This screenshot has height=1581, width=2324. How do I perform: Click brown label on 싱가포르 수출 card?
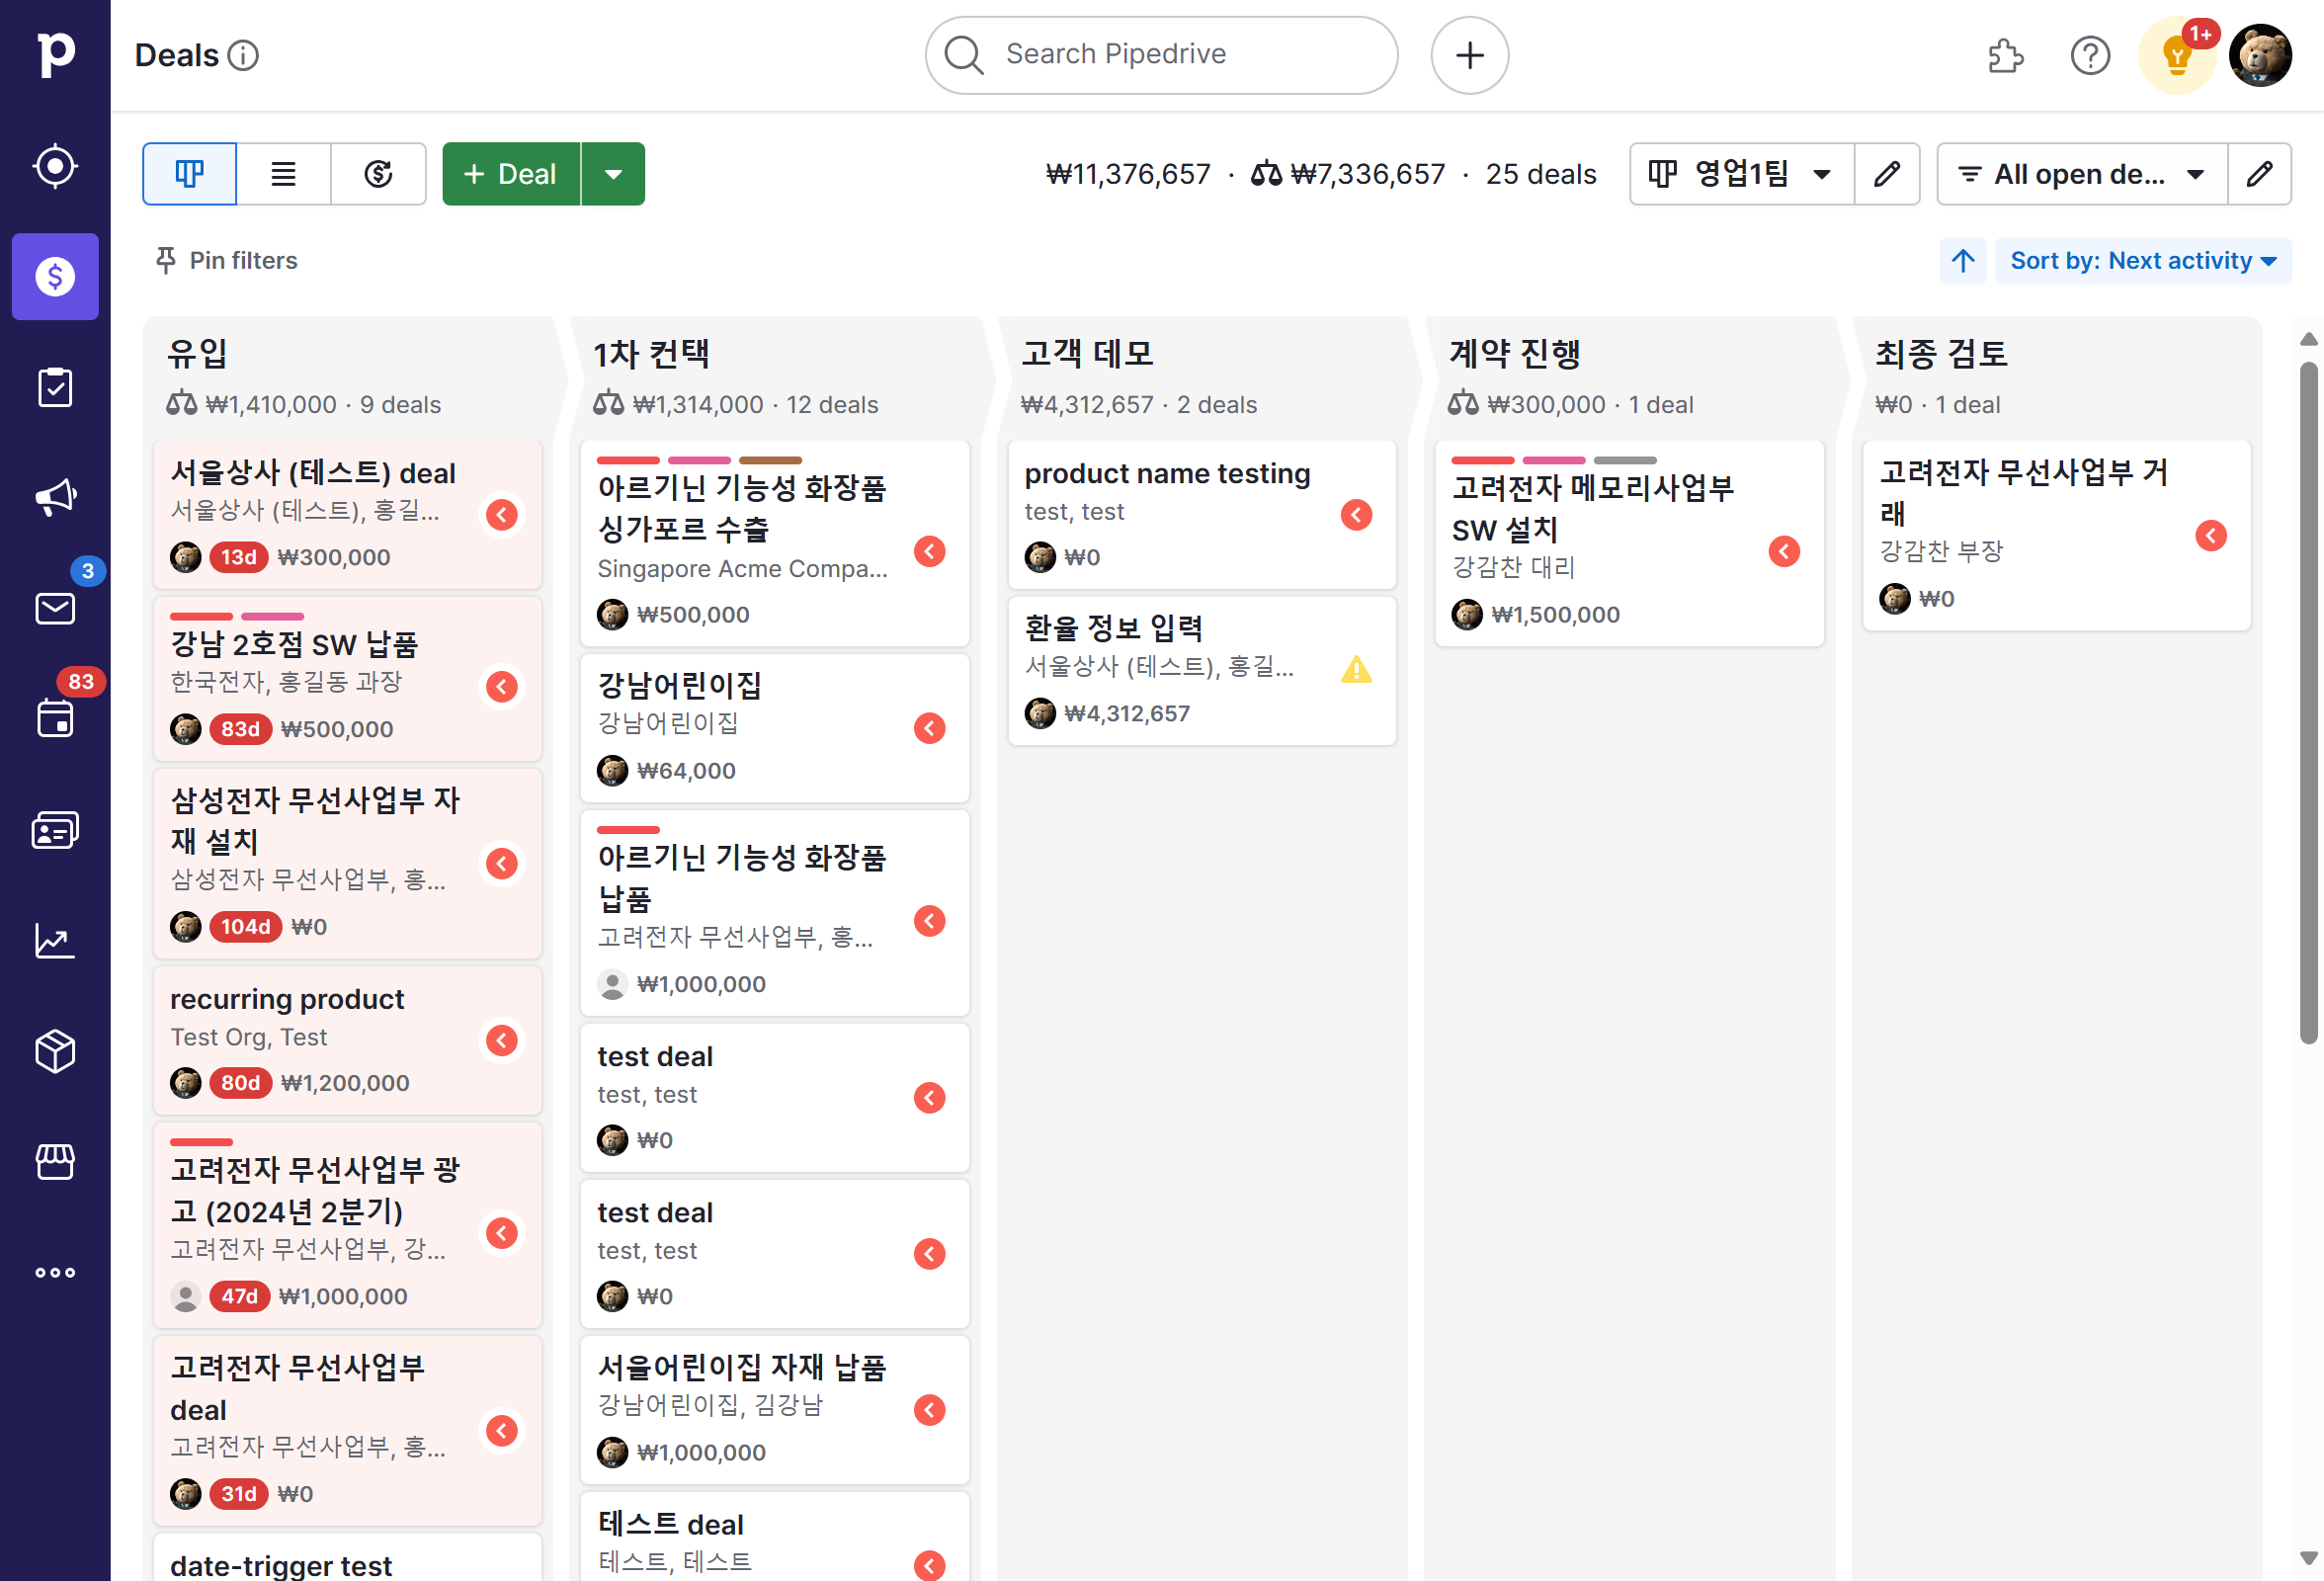[x=771, y=461]
